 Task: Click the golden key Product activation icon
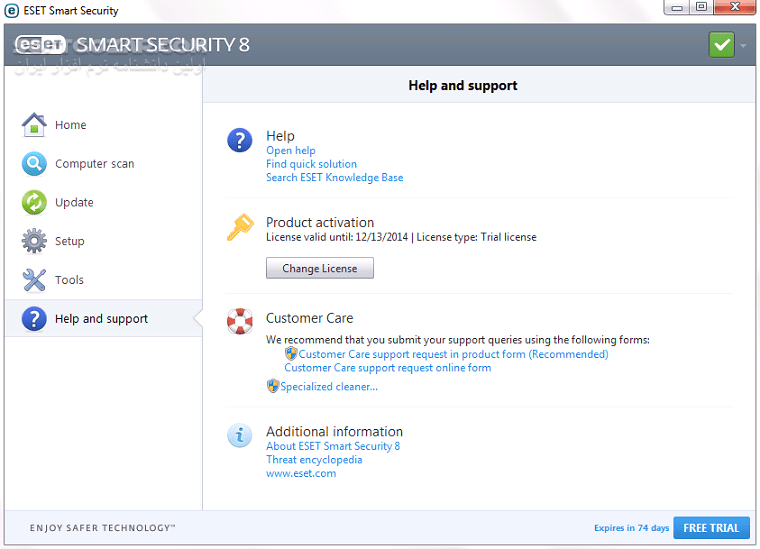tap(240, 227)
